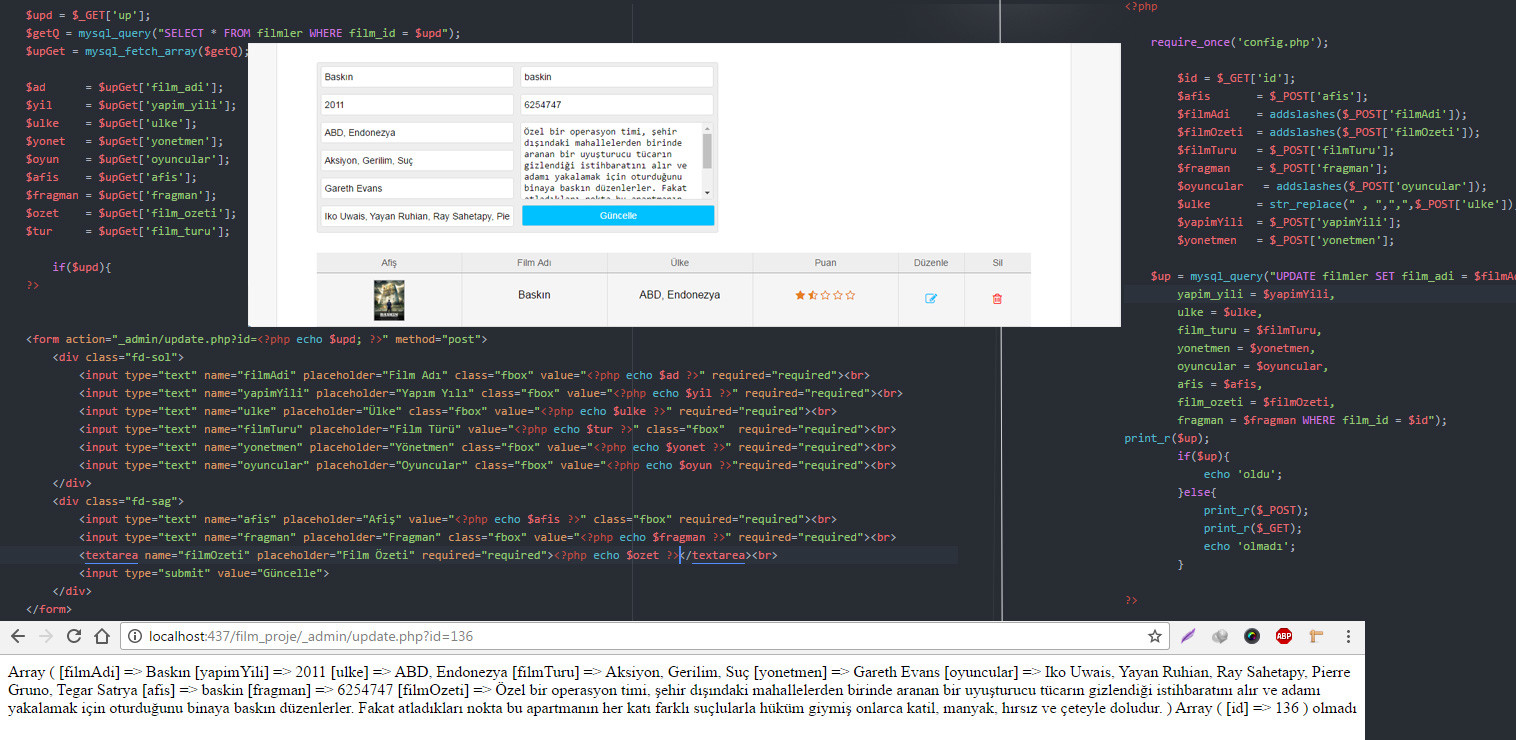1516x740 pixels.
Task: Click the blue edit icon for Baskın
Action: (x=931, y=298)
